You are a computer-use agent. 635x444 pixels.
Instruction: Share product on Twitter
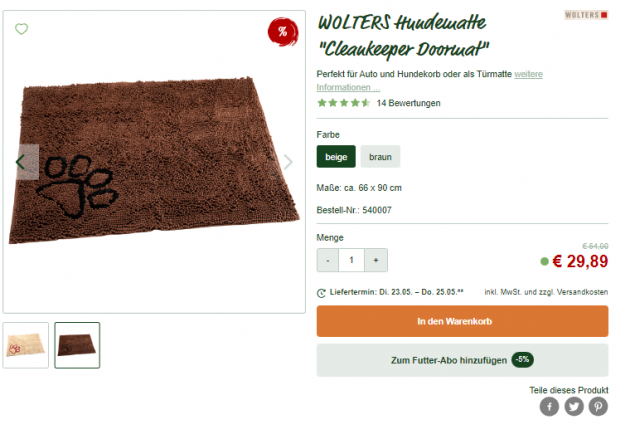click(x=574, y=406)
